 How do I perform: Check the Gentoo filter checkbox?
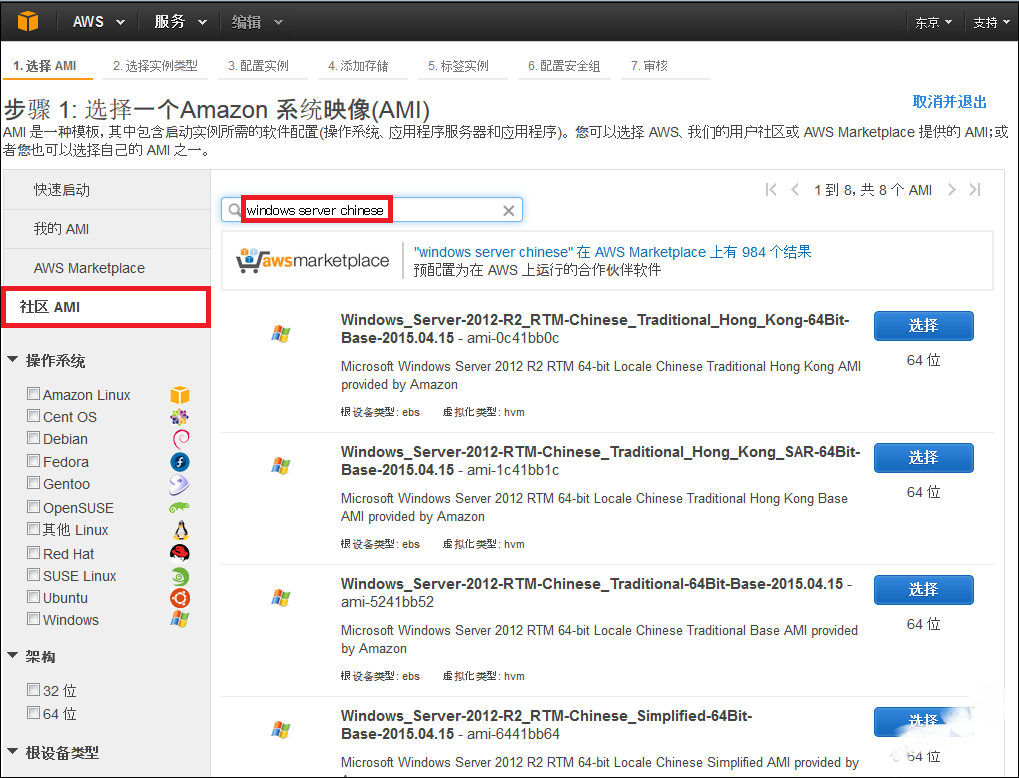33,482
